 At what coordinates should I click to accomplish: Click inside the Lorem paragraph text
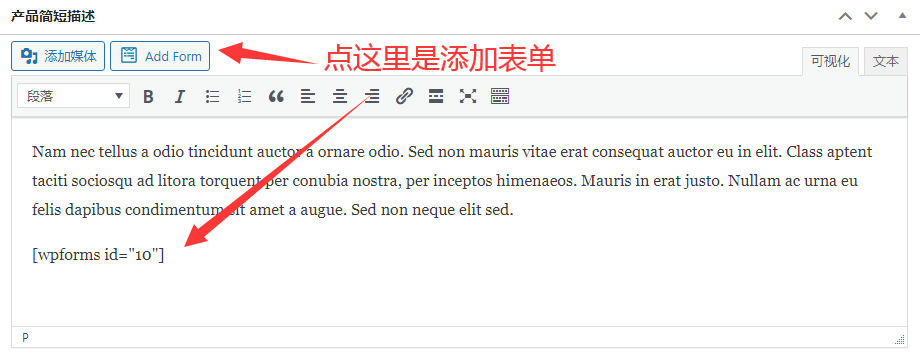coord(452,182)
